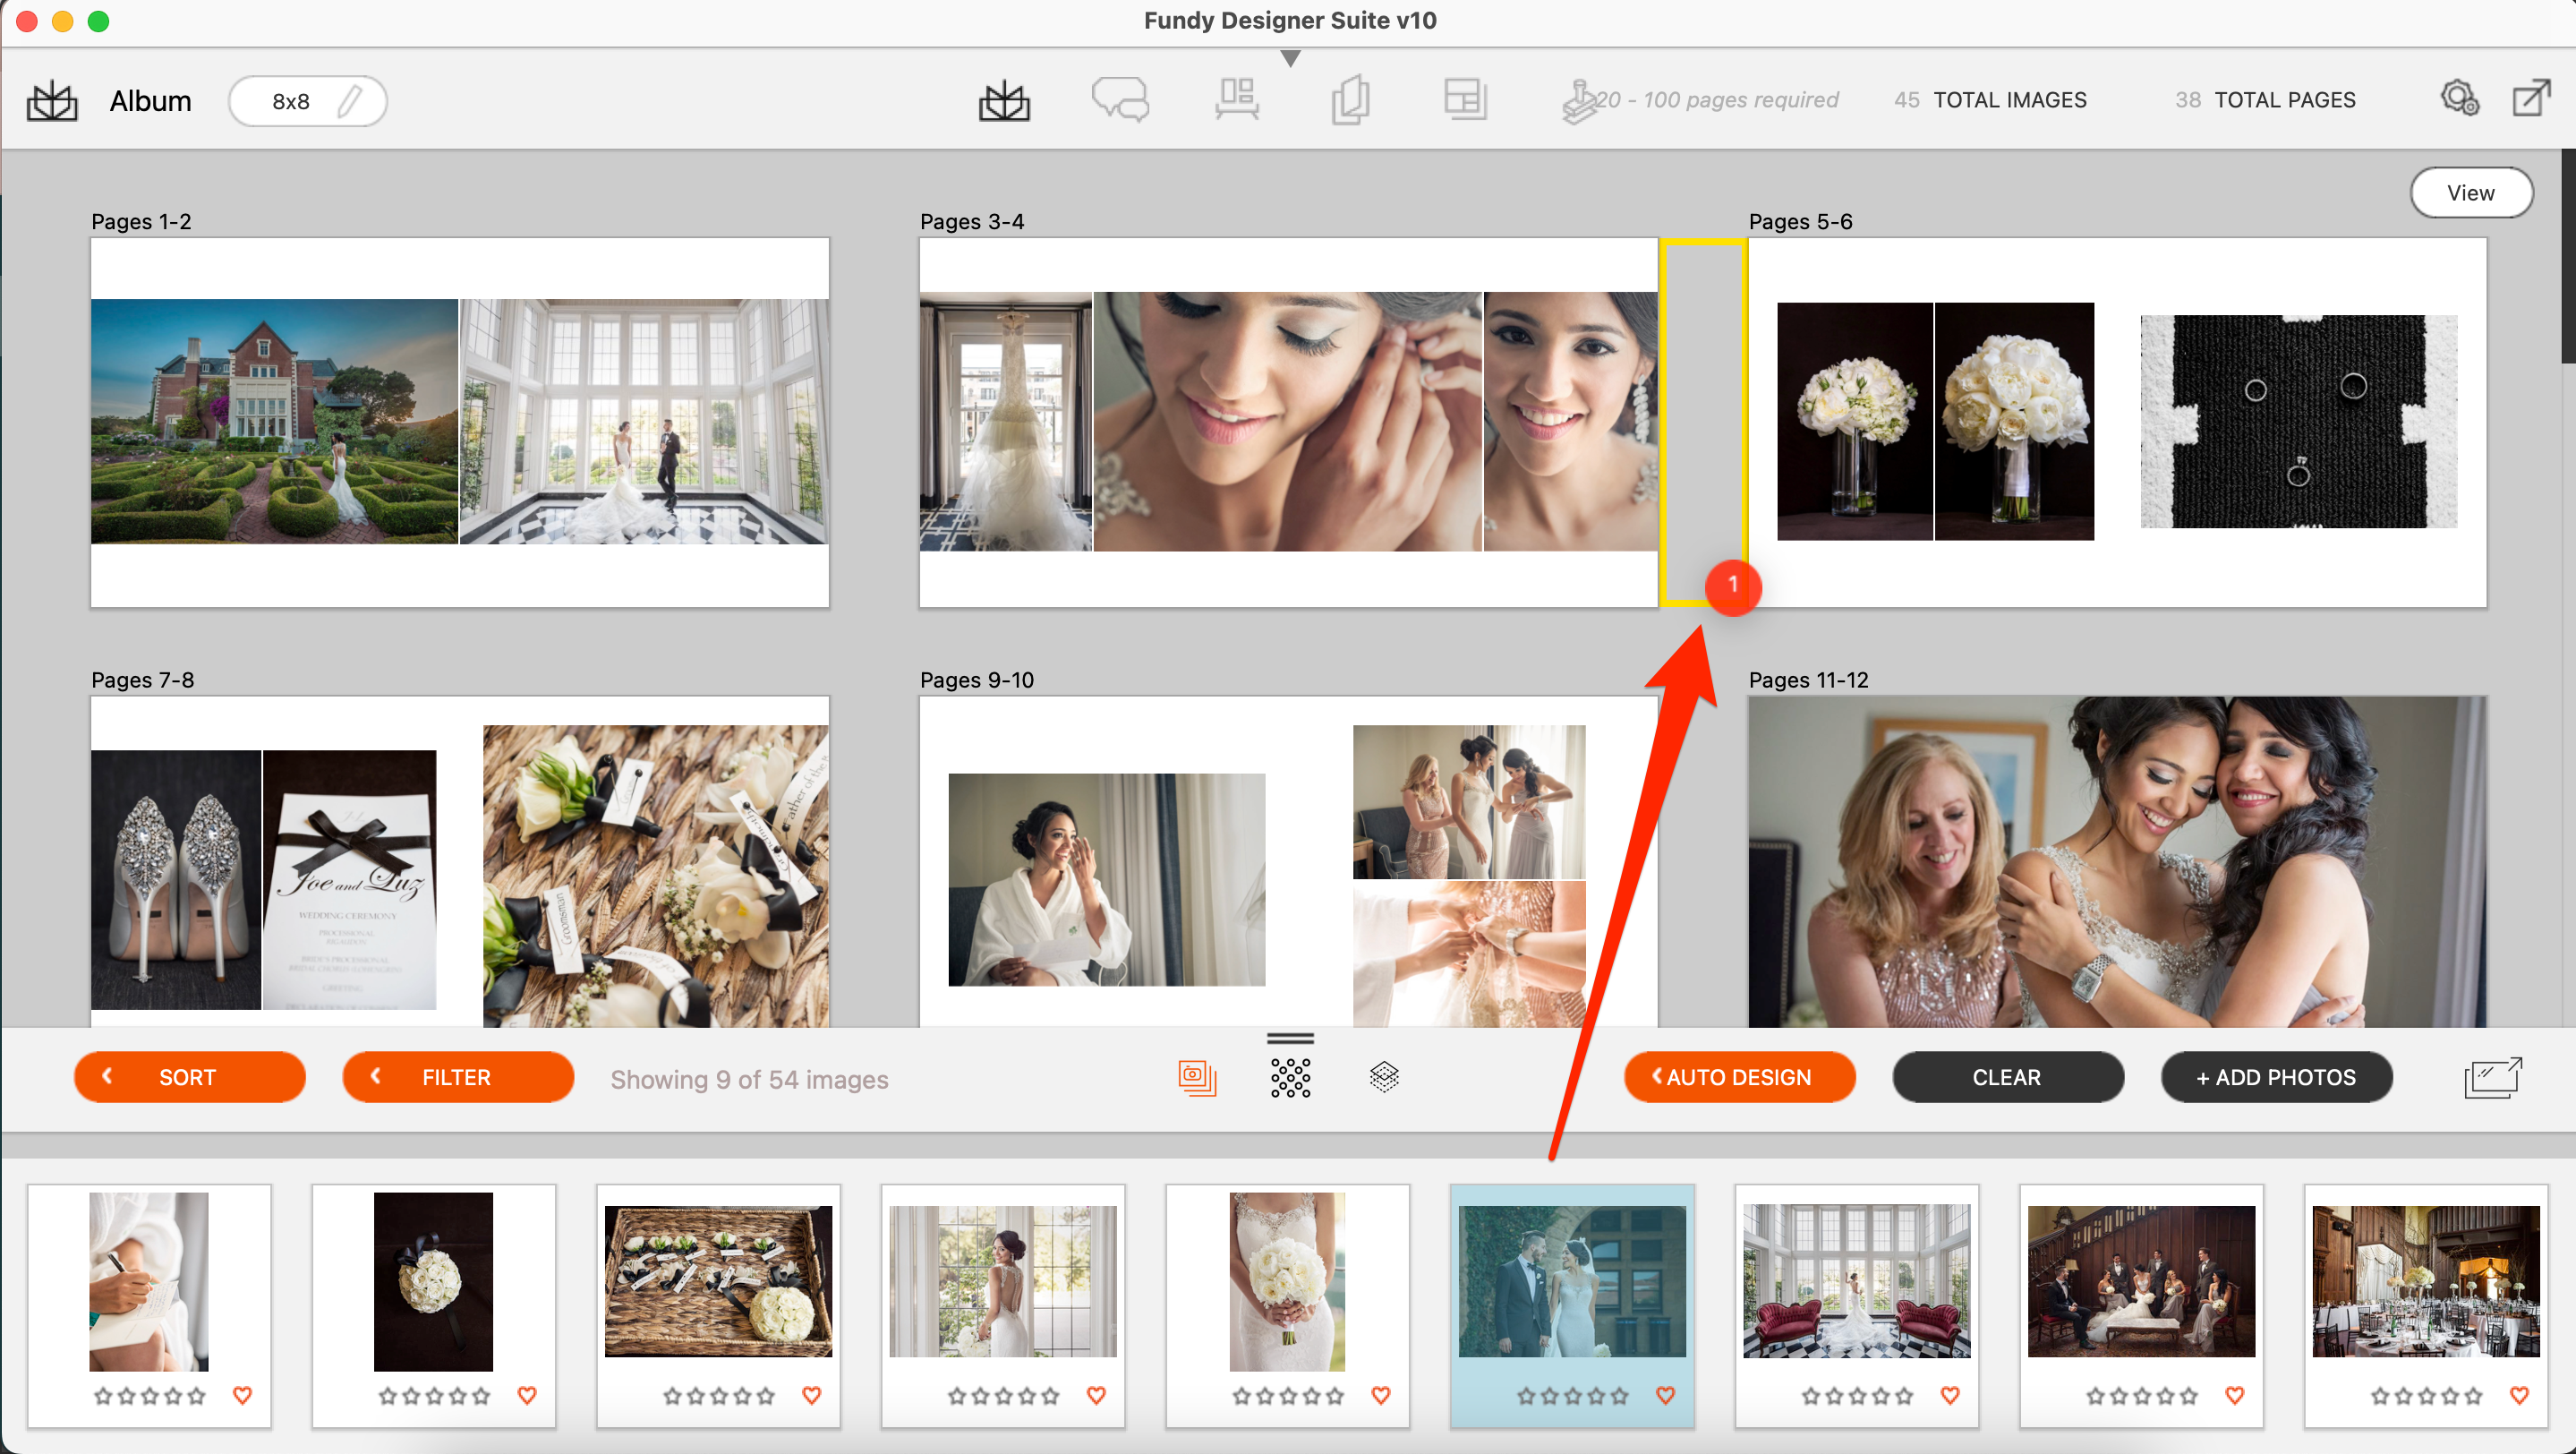
Task: Toggle the orange used-images view icon
Action: pyautogui.click(x=1197, y=1077)
